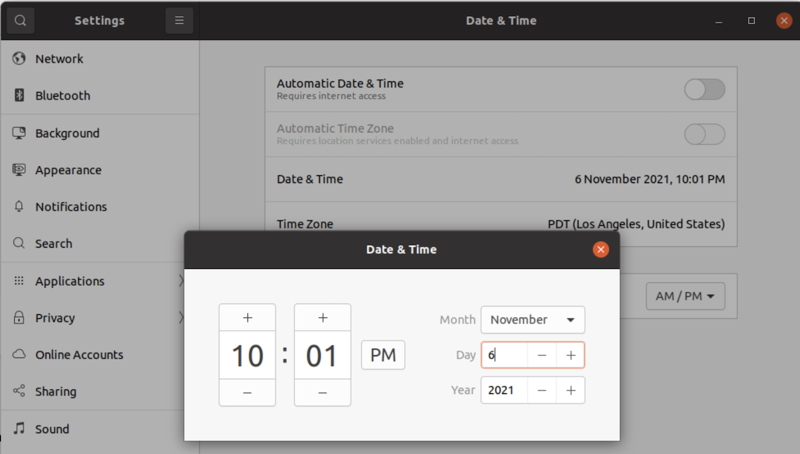Viewport: 800px width, 454px height.
Task: Open Network settings in sidebar
Action: [x=60, y=59]
